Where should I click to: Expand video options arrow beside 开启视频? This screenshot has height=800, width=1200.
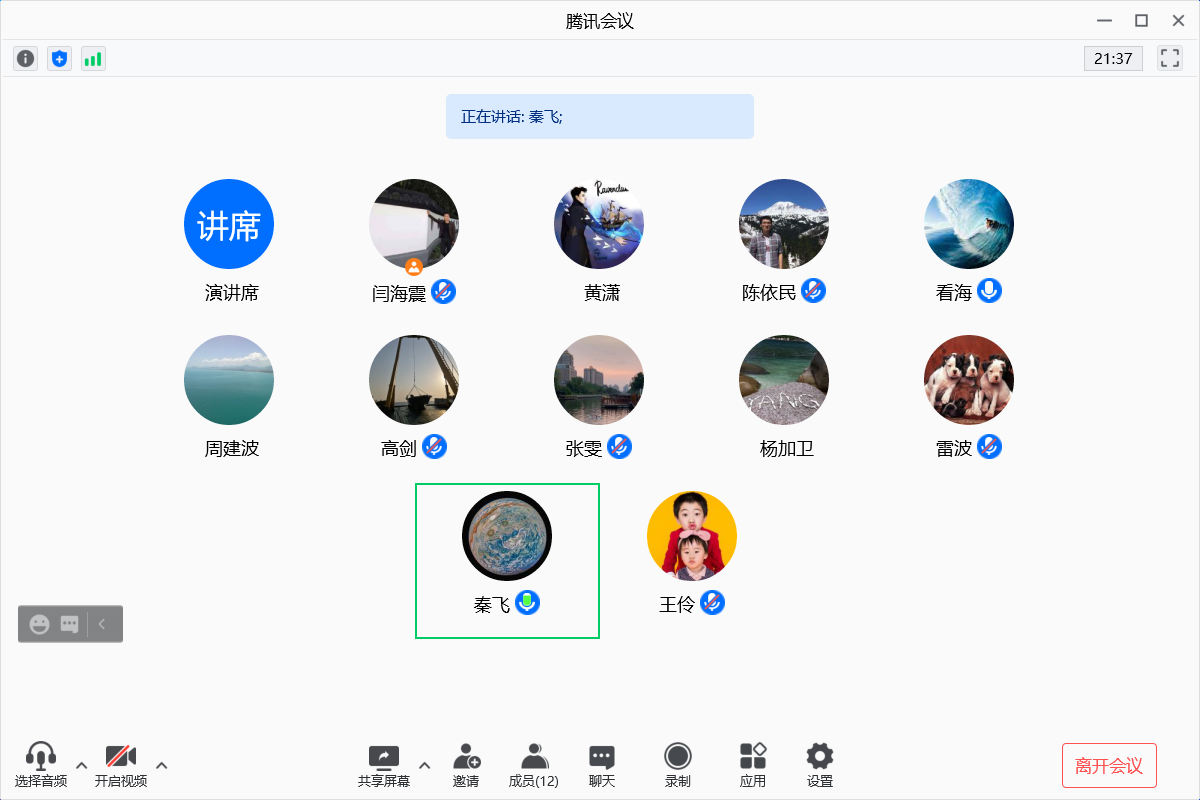point(162,766)
